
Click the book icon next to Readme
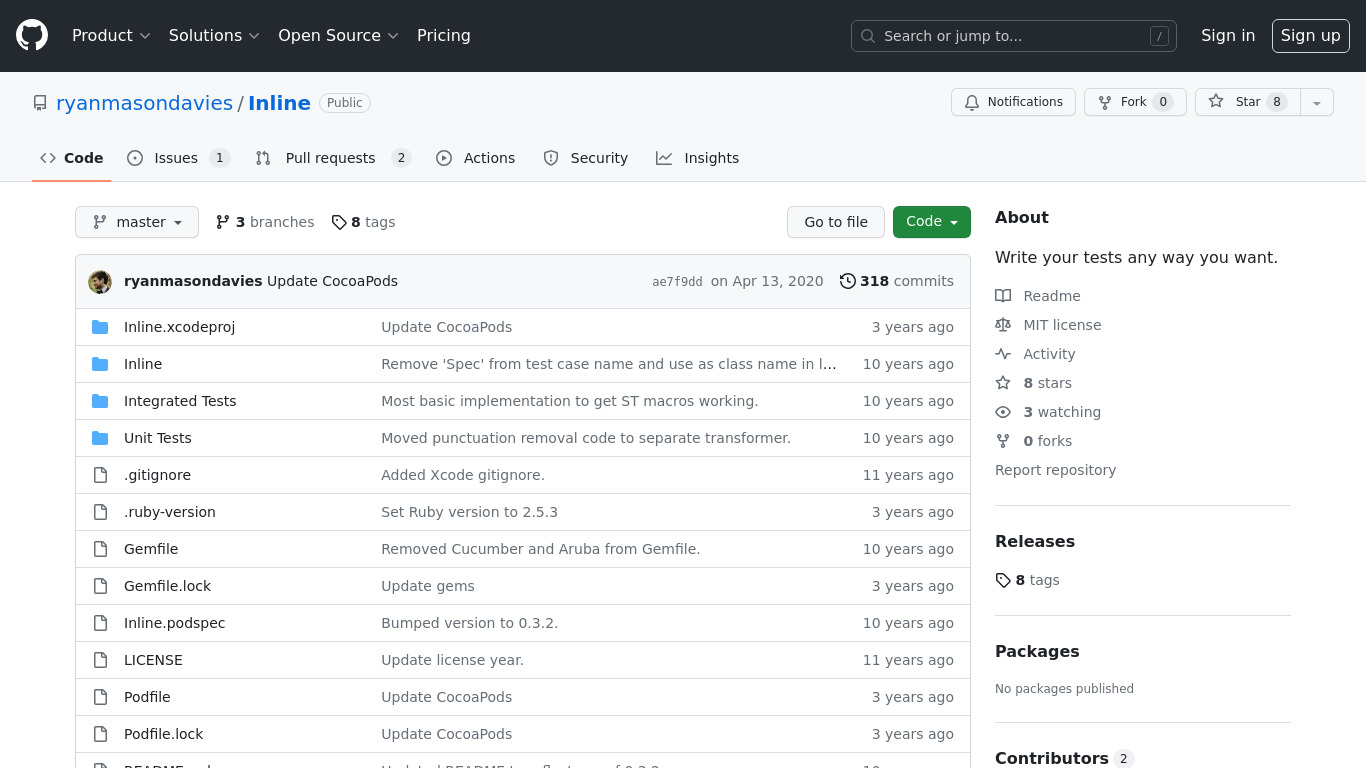click(1003, 296)
